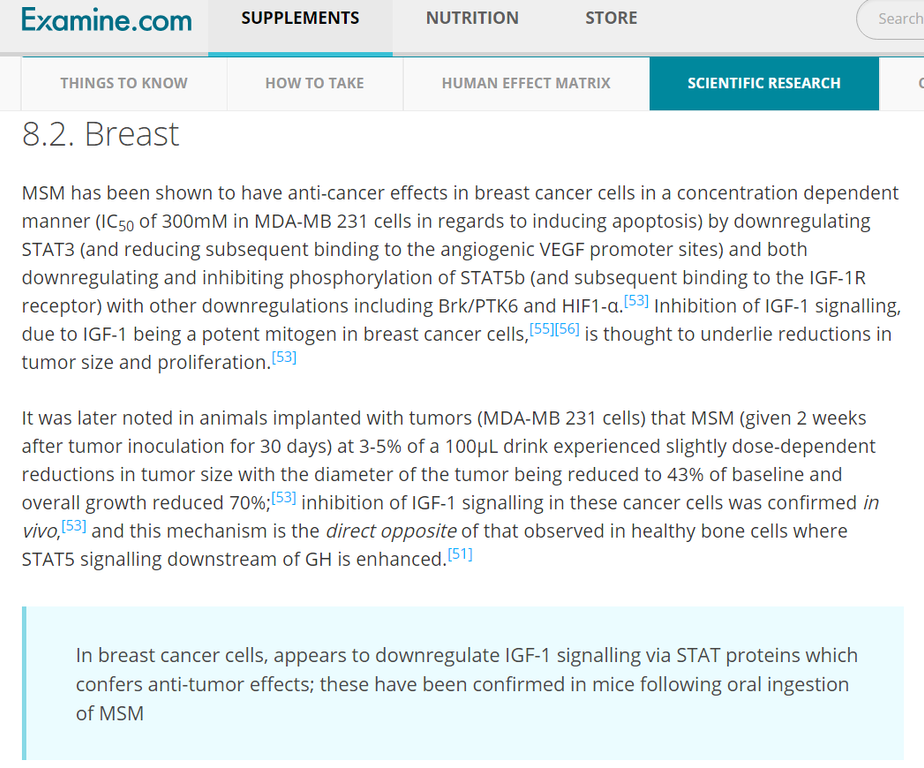Open citation 51 after GH is enhanced
Screen dimensions: 924x768
(x=460, y=554)
